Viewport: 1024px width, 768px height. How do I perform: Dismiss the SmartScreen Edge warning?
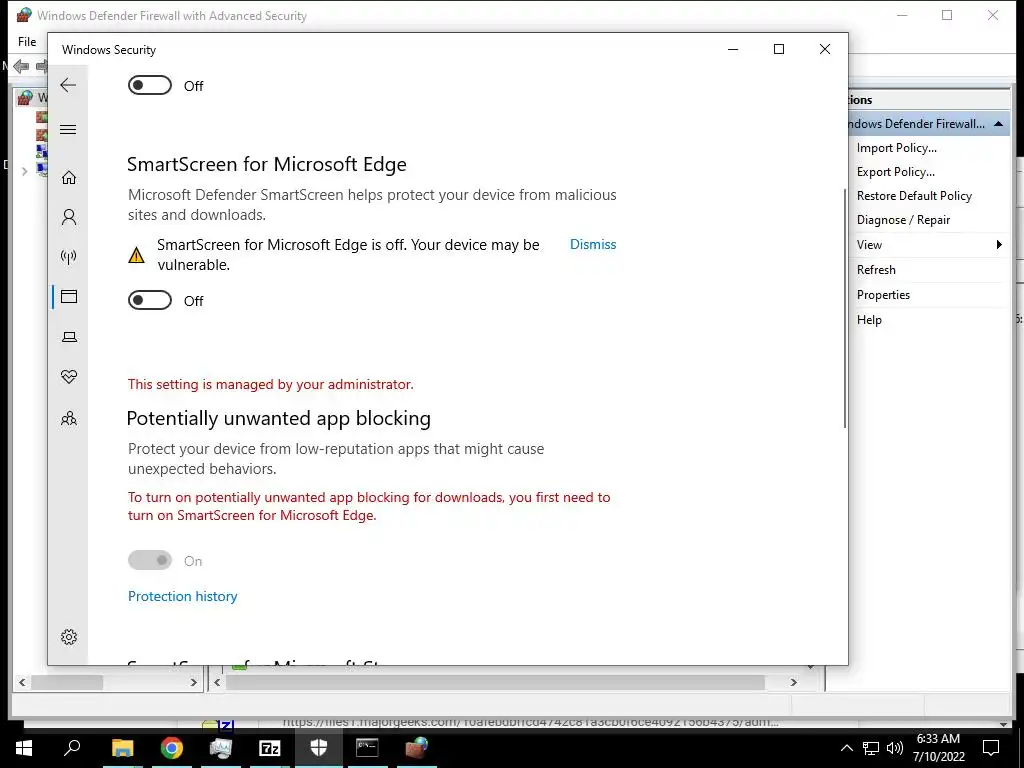593,244
